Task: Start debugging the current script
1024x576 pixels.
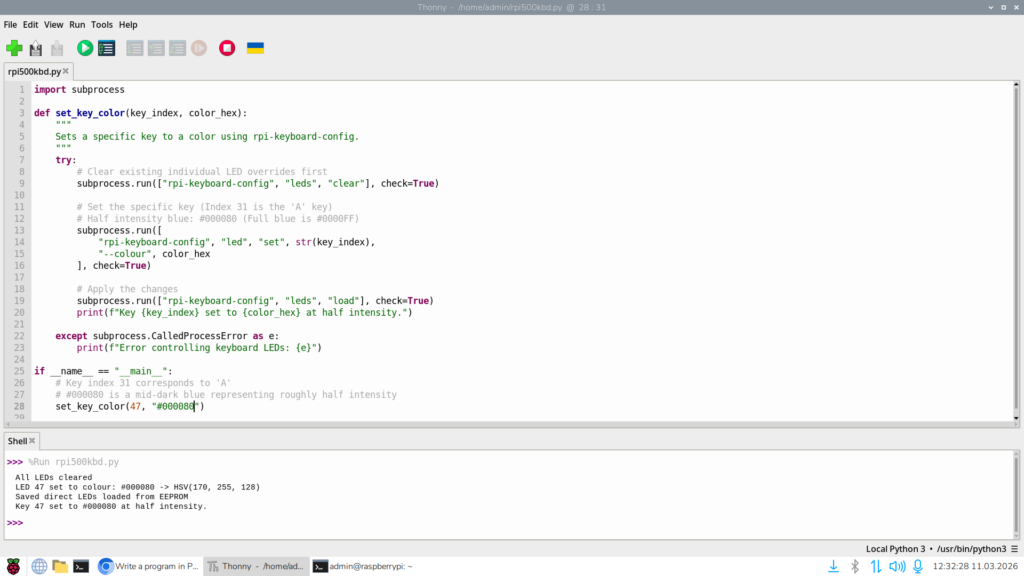Action: 107,47
